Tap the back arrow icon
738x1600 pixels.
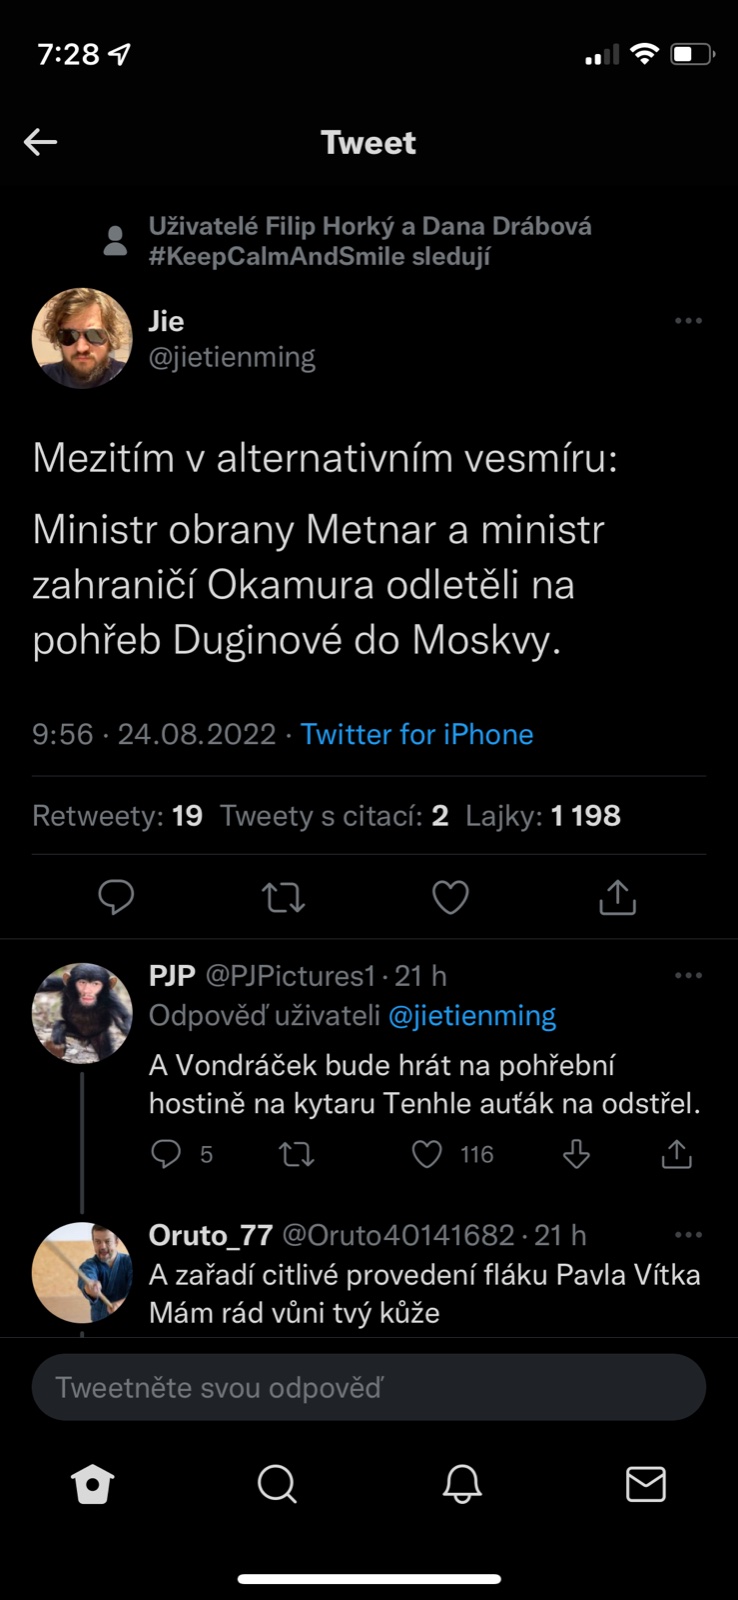click(x=41, y=142)
